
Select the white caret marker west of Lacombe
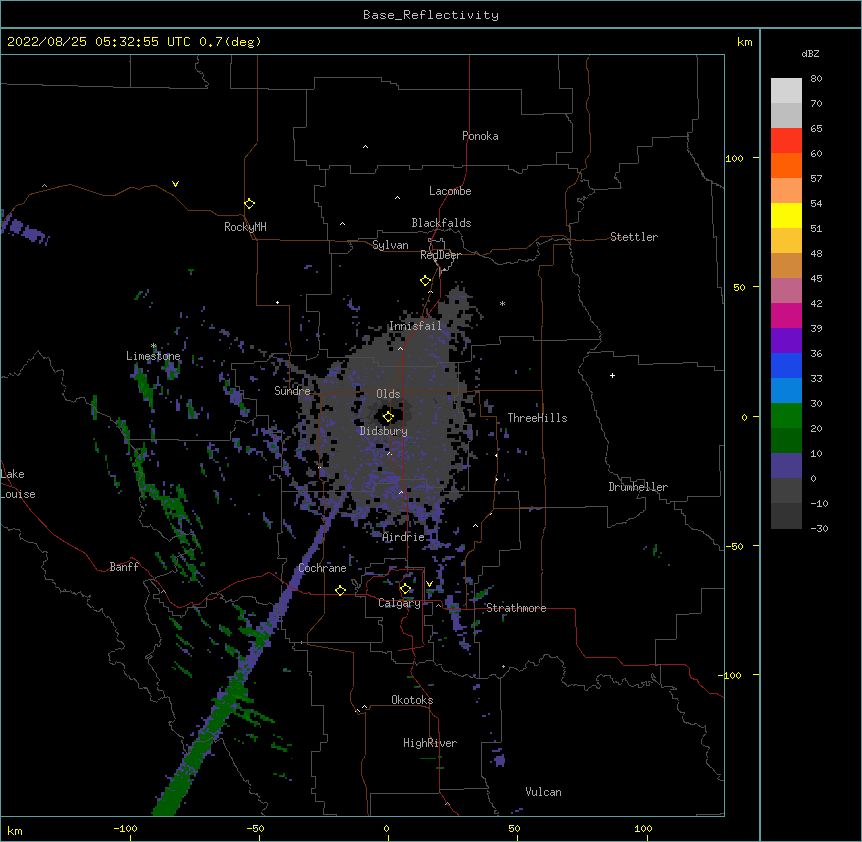(397, 198)
